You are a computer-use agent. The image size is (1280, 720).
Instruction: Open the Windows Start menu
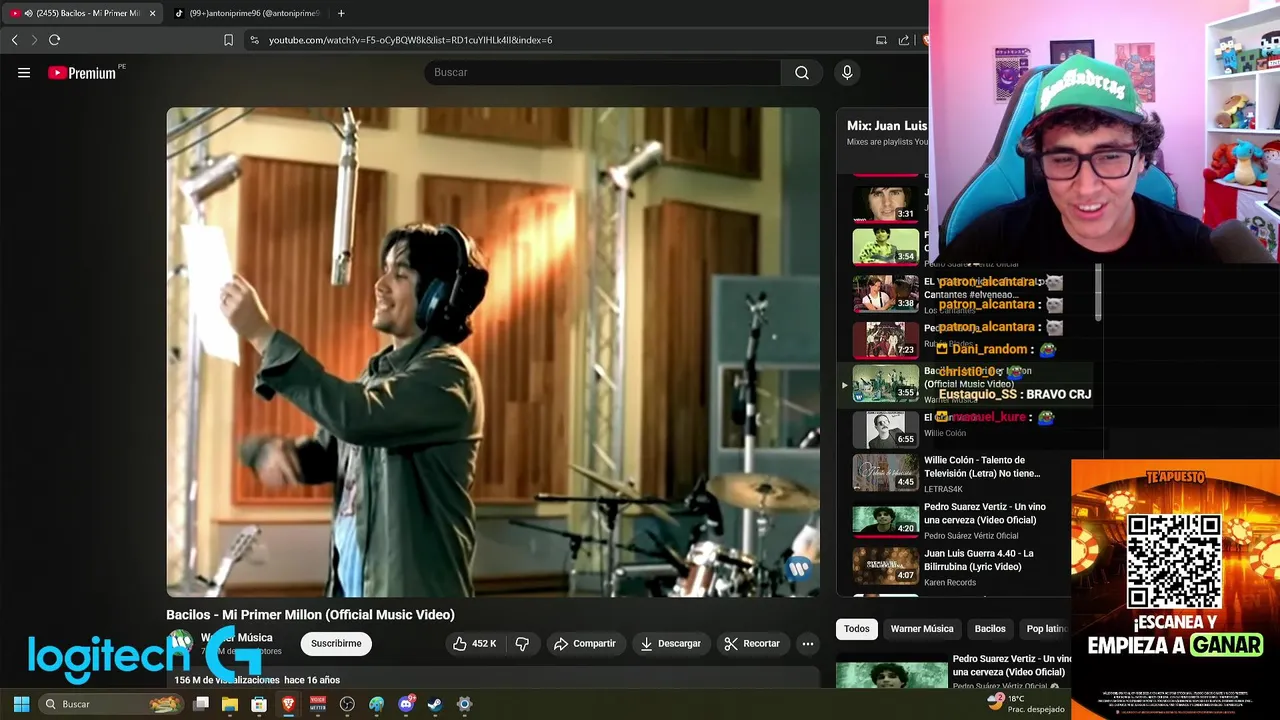pyautogui.click(x=21, y=704)
